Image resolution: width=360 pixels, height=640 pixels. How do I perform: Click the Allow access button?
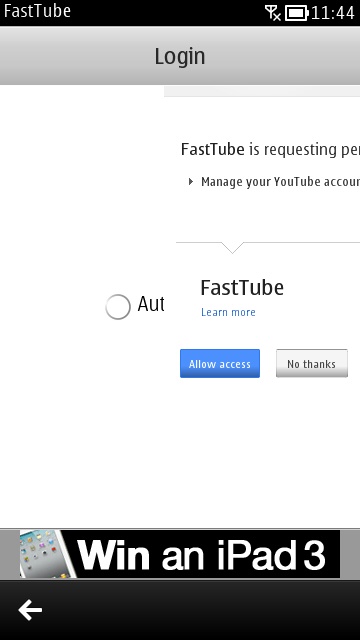pyautogui.click(x=220, y=363)
